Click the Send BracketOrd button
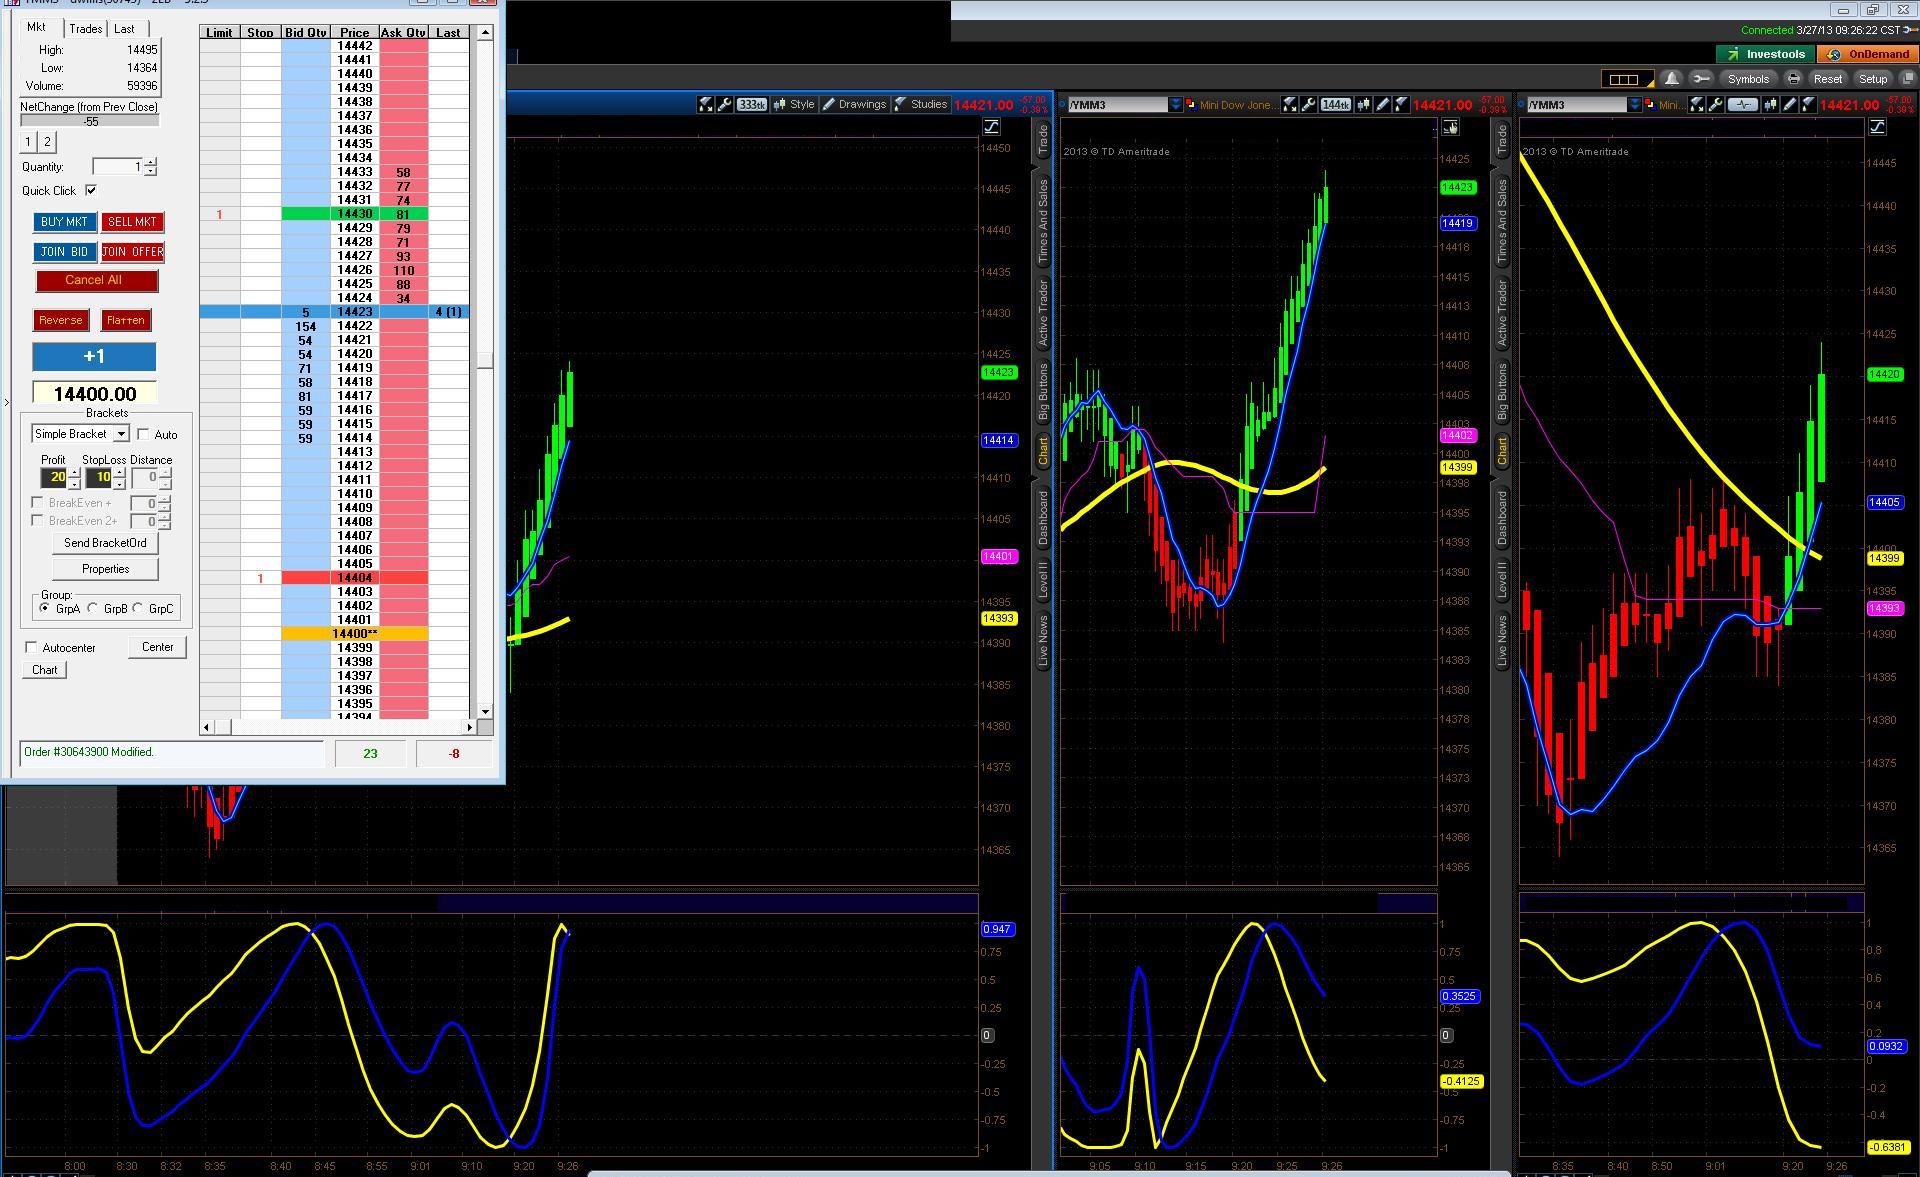The image size is (1920, 1177). [x=105, y=543]
